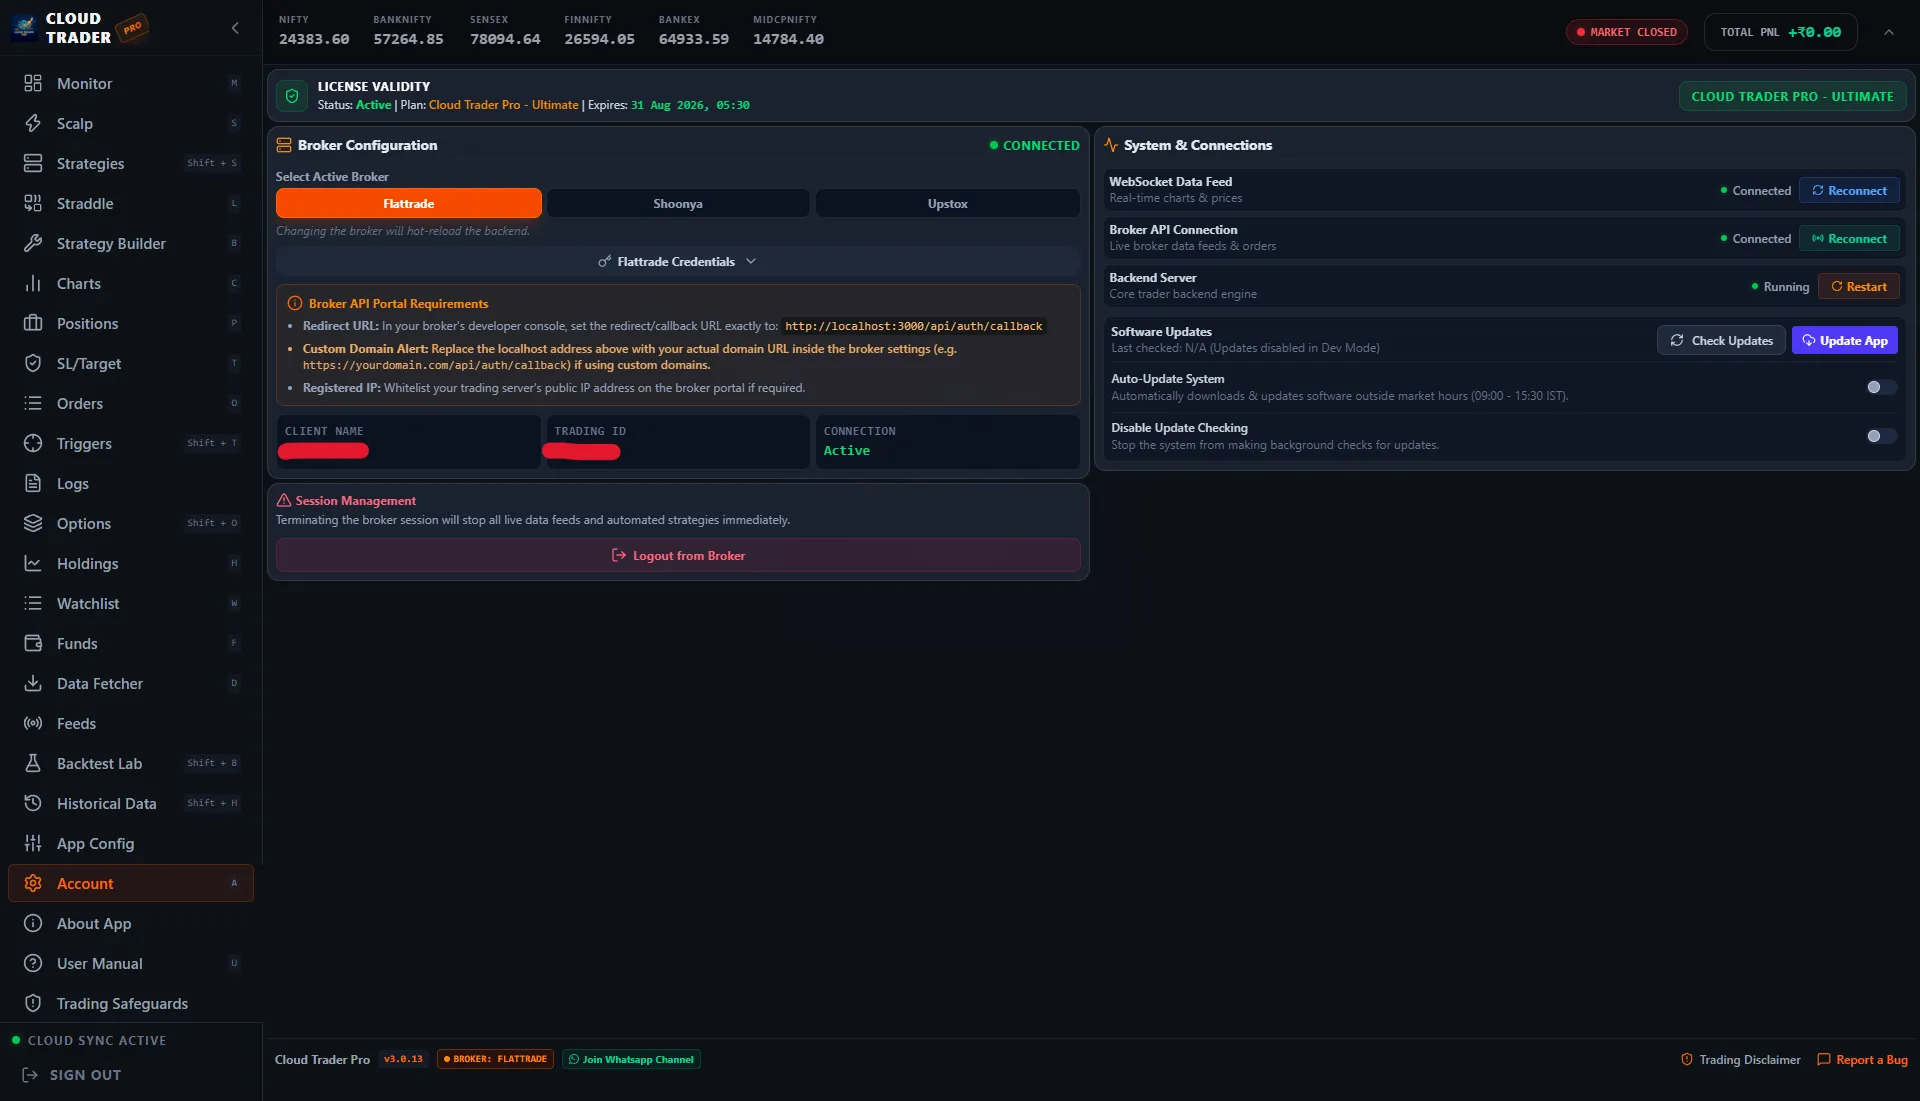Viewport: 1920px width, 1101px height.
Task: Click the Session Management warning icon
Action: [x=284, y=500]
